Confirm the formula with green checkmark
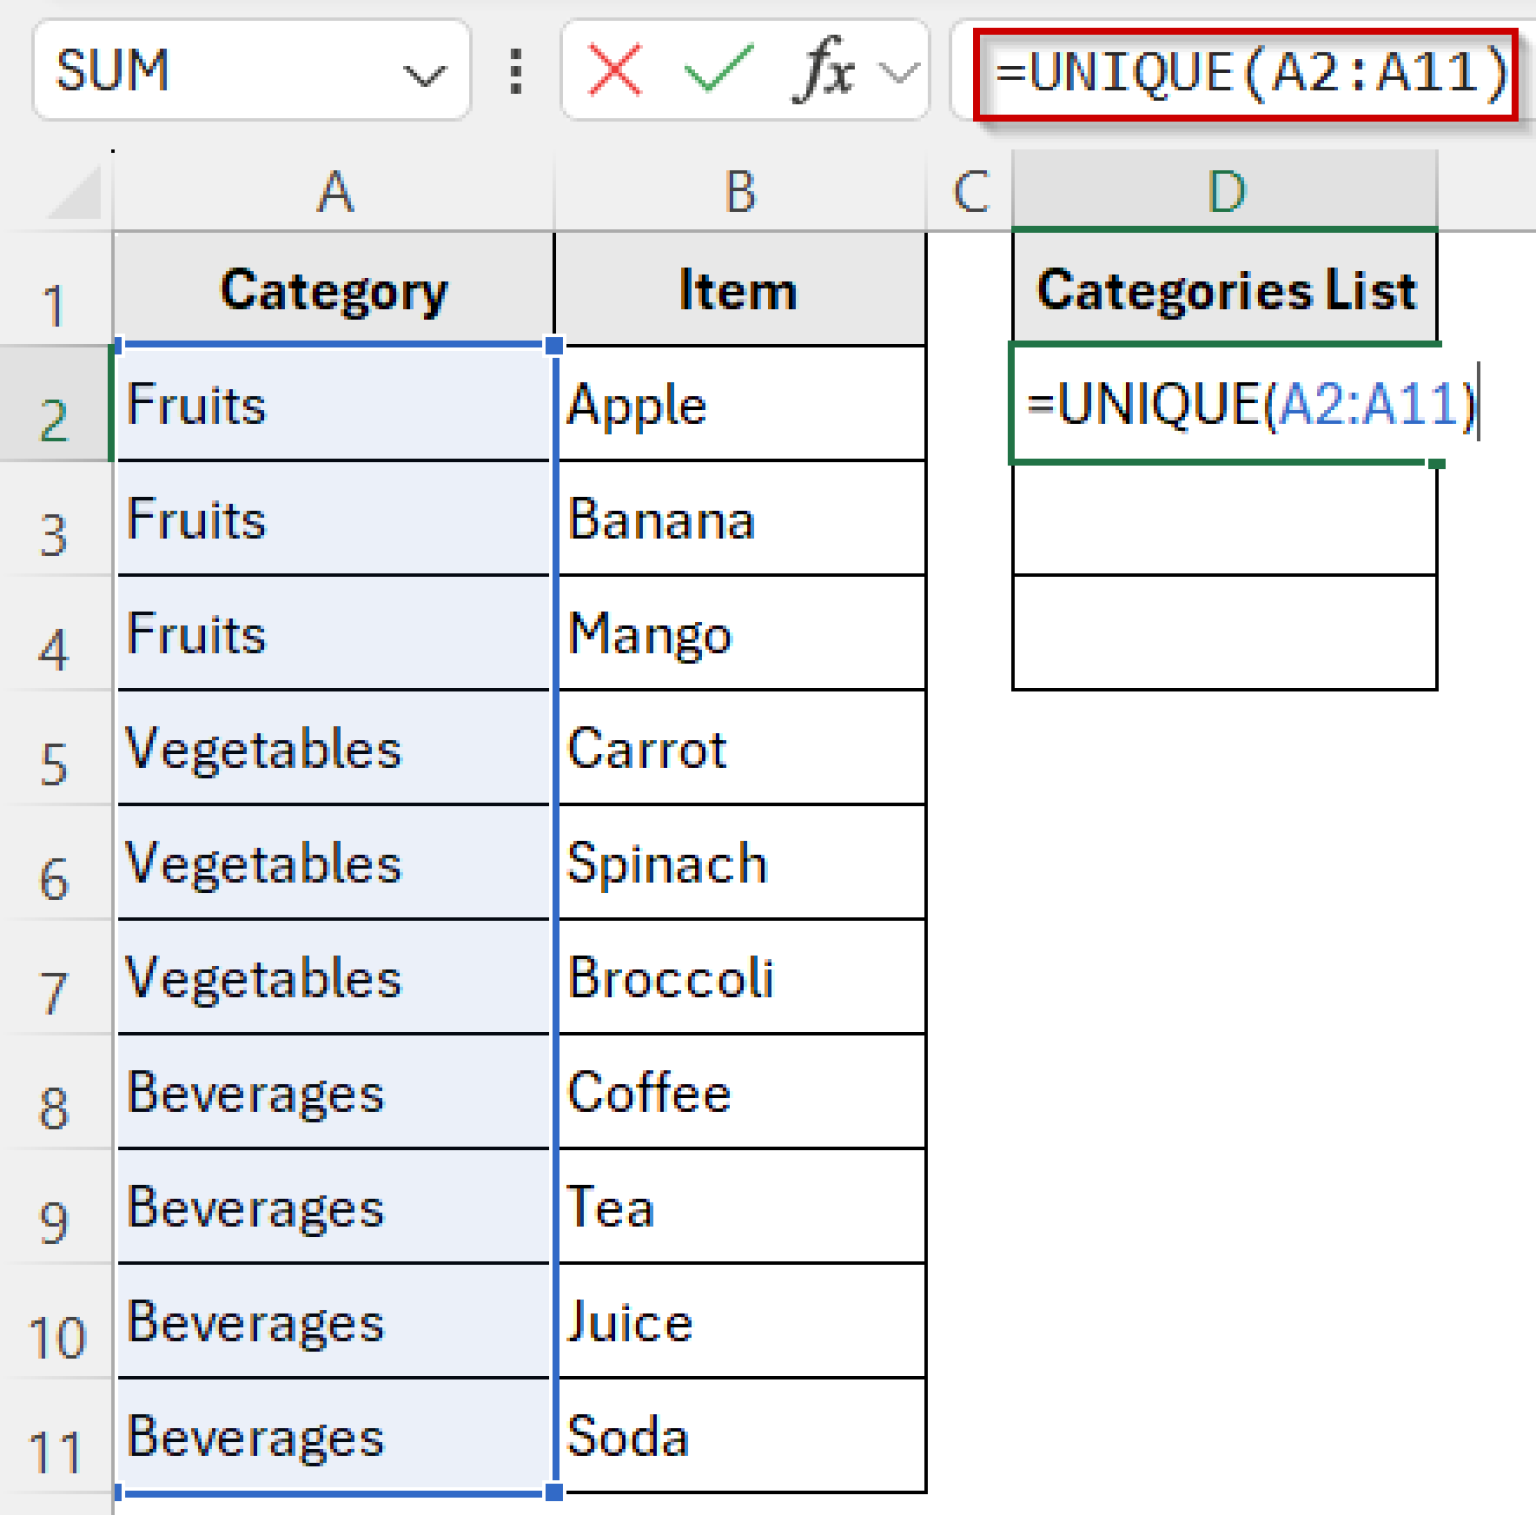 (x=718, y=72)
